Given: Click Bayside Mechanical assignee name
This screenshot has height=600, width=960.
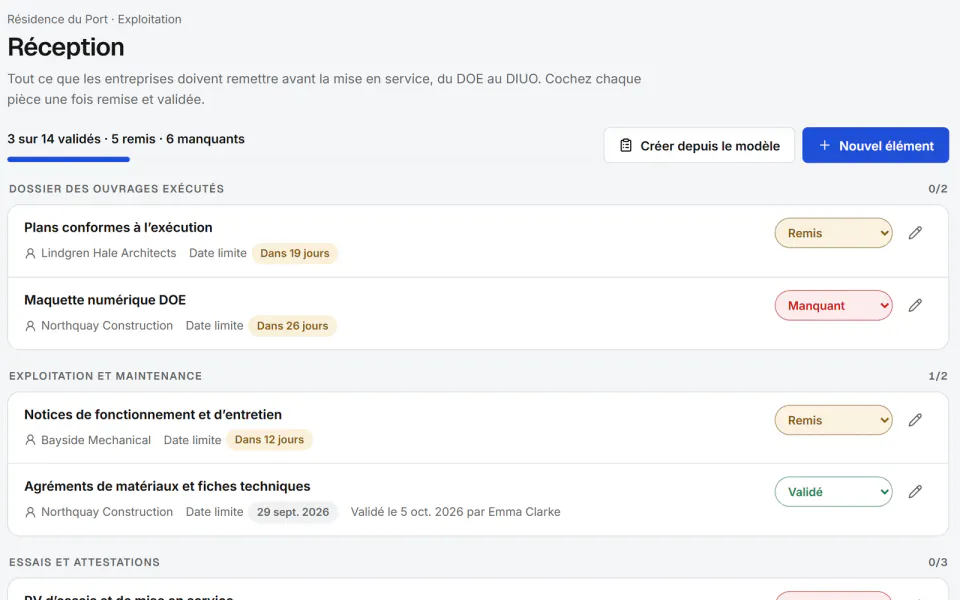Looking at the screenshot, I should [96, 440].
